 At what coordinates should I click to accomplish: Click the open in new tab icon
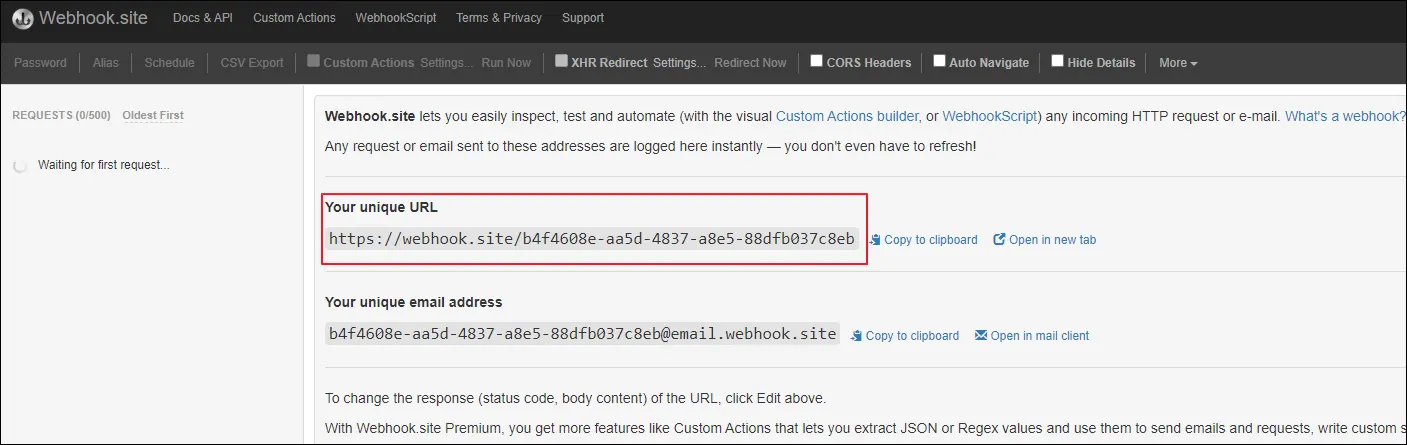(x=999, y=240)
